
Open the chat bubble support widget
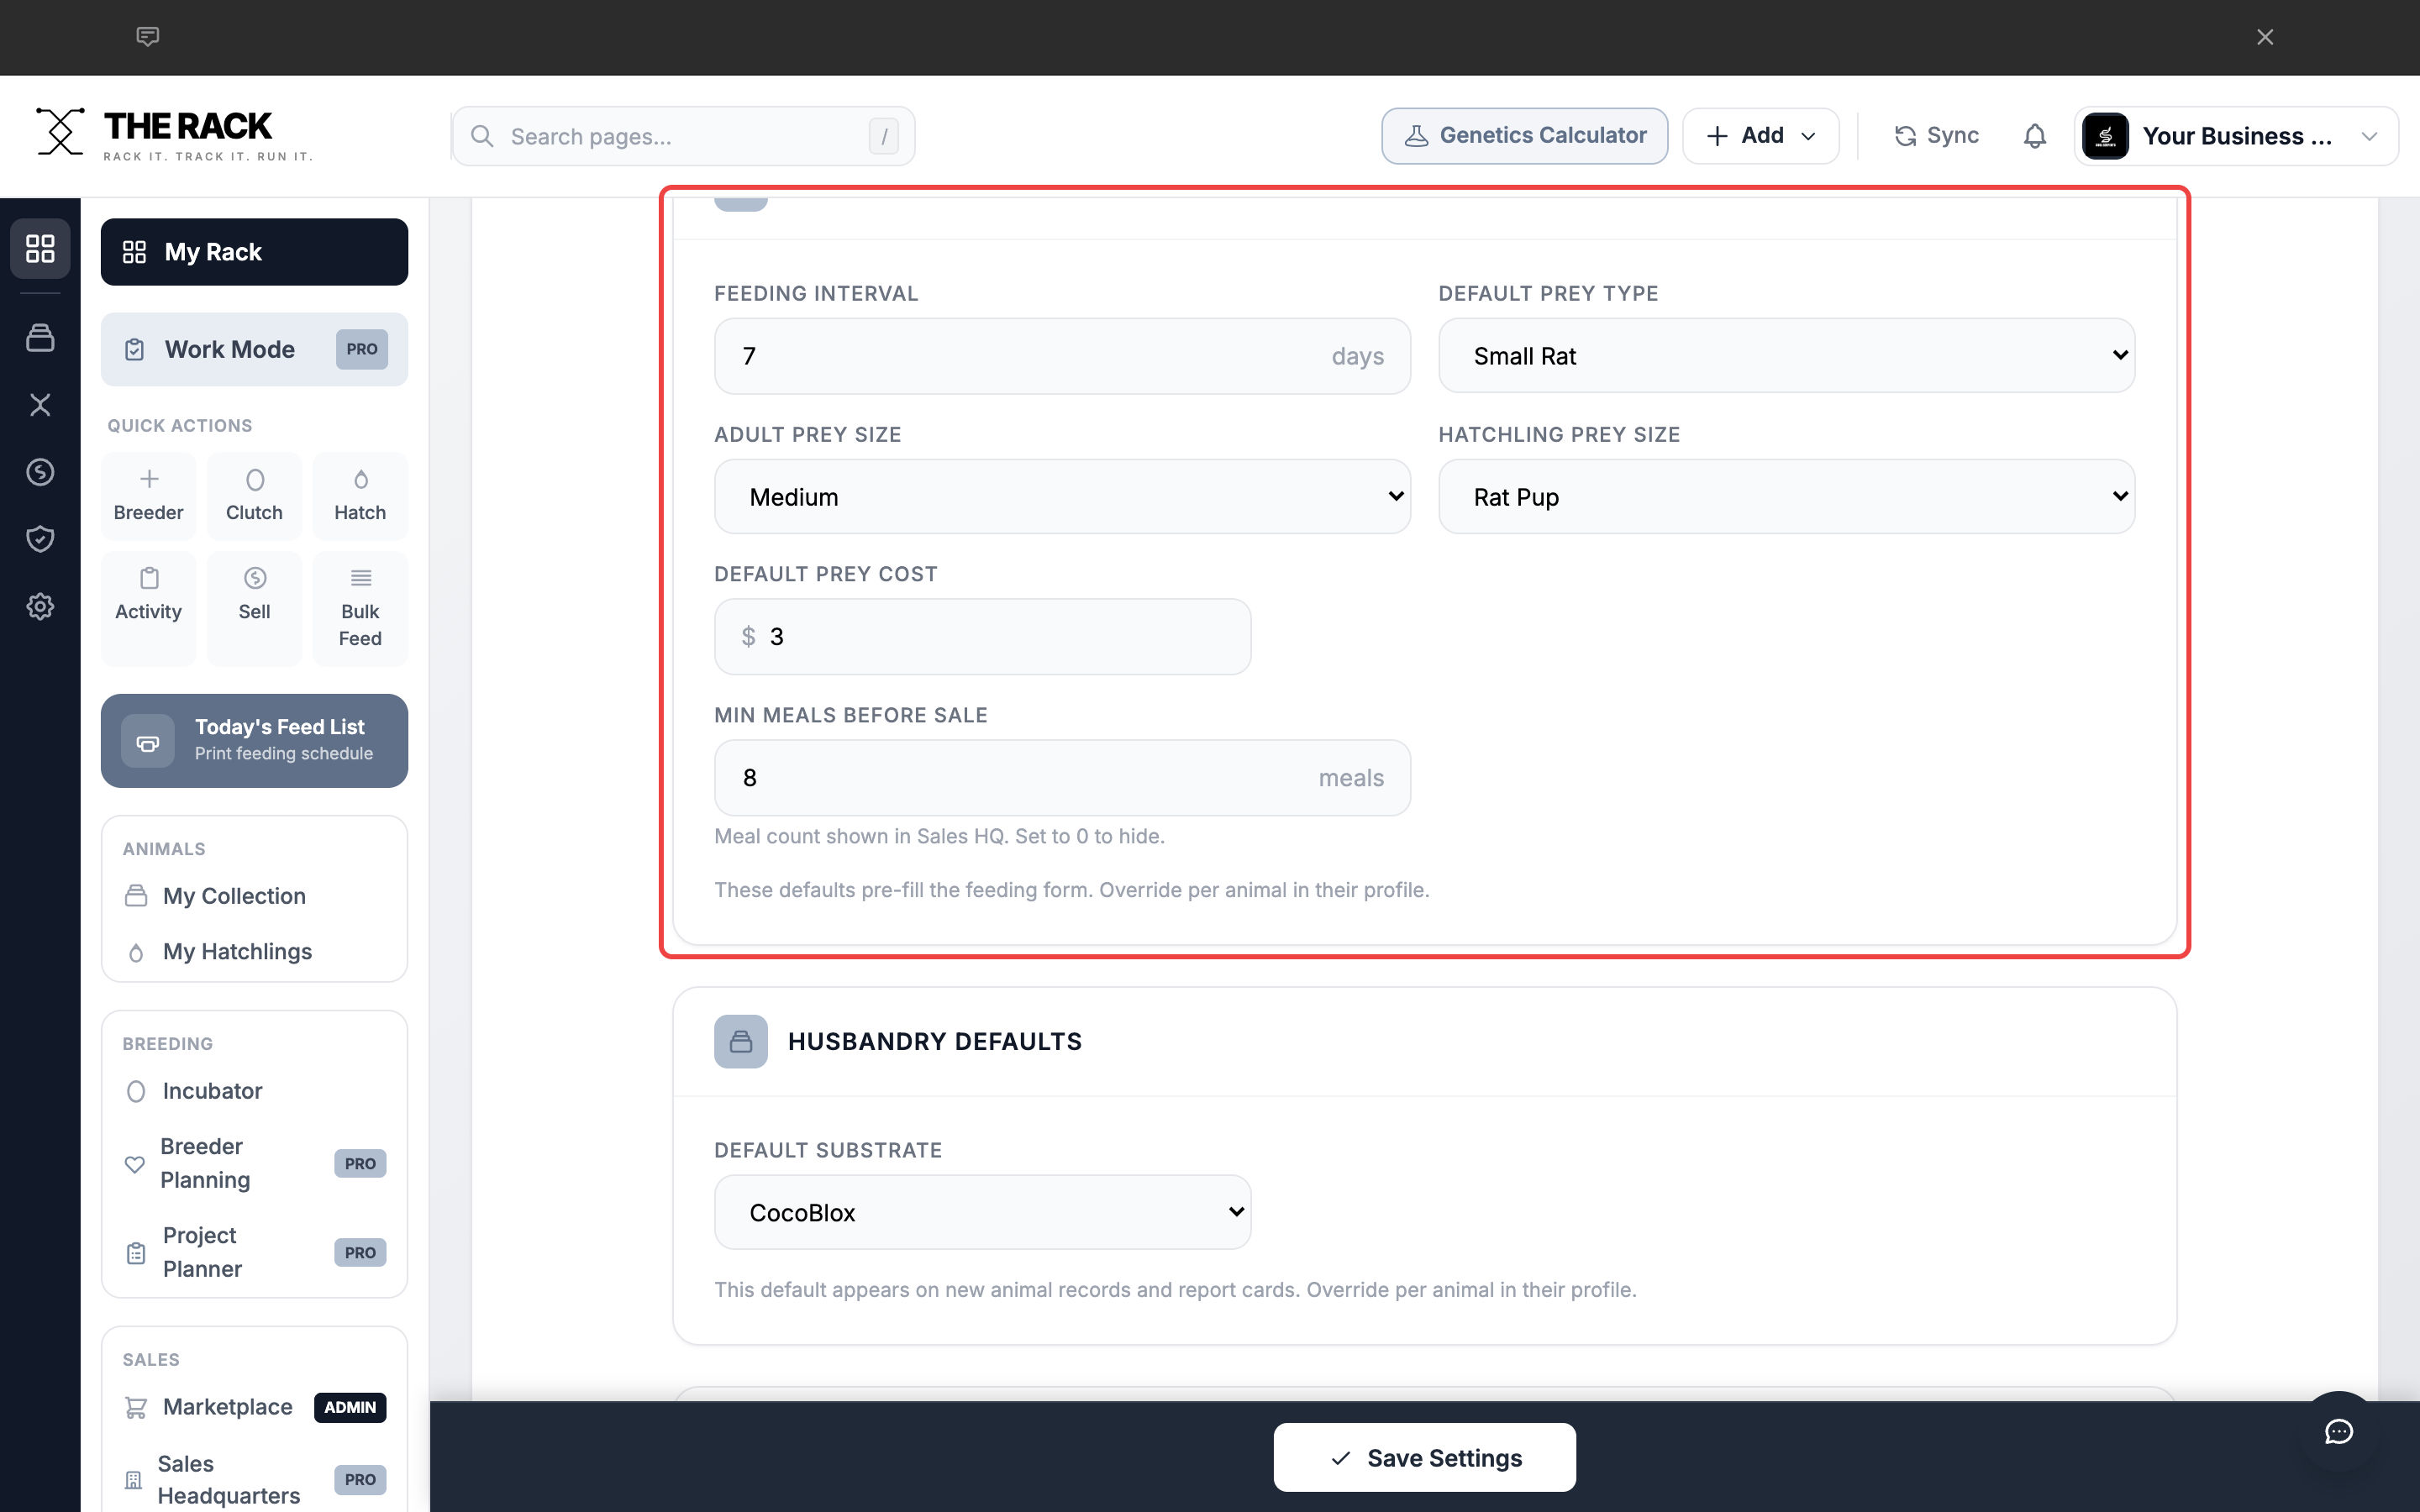click(2339, 1432)
